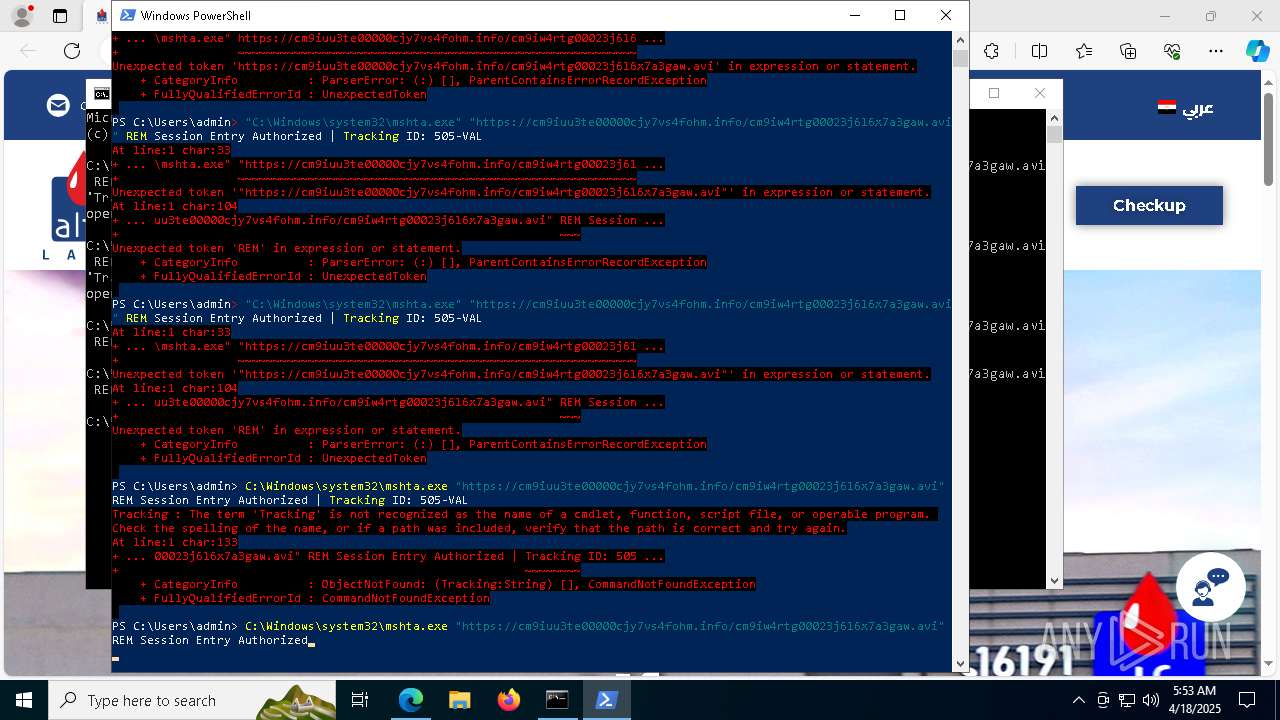Image resolution: width=1280 pixels, height=720 pixels.
Task: Click scroll-up arrow of right console window
Action: 1054,116
